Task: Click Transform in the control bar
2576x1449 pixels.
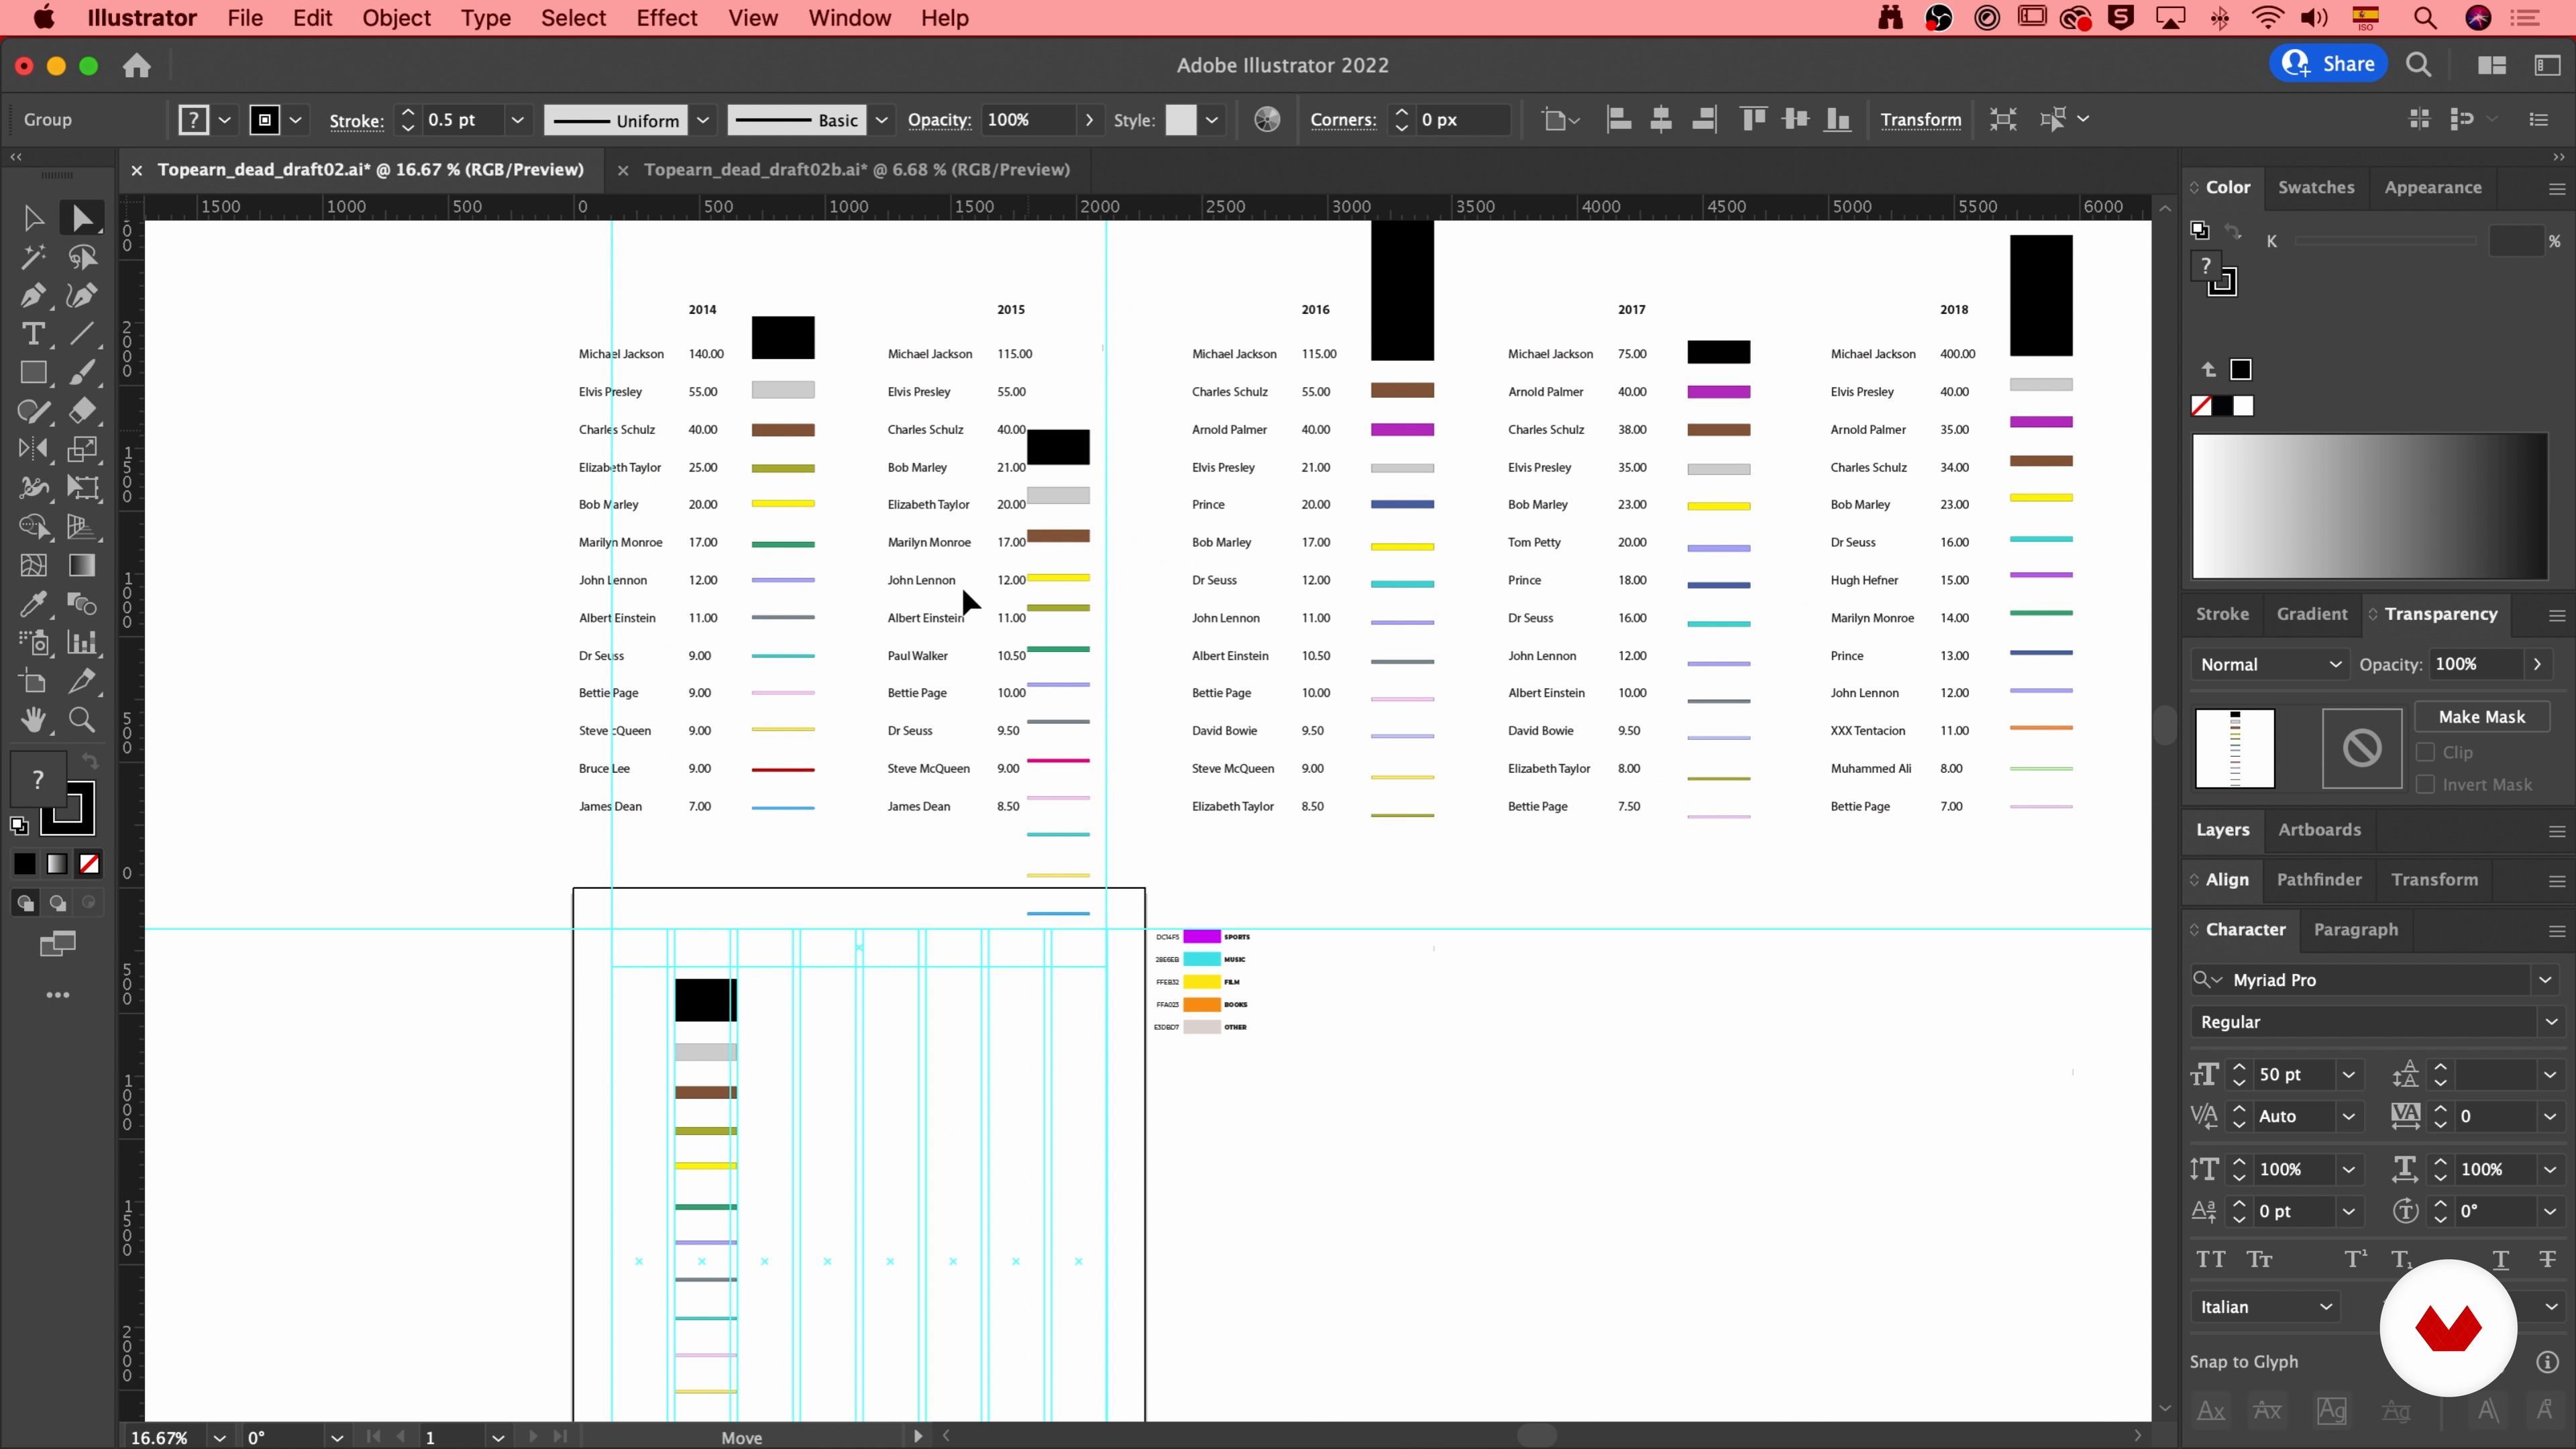Action: [x=1920, y=120]
